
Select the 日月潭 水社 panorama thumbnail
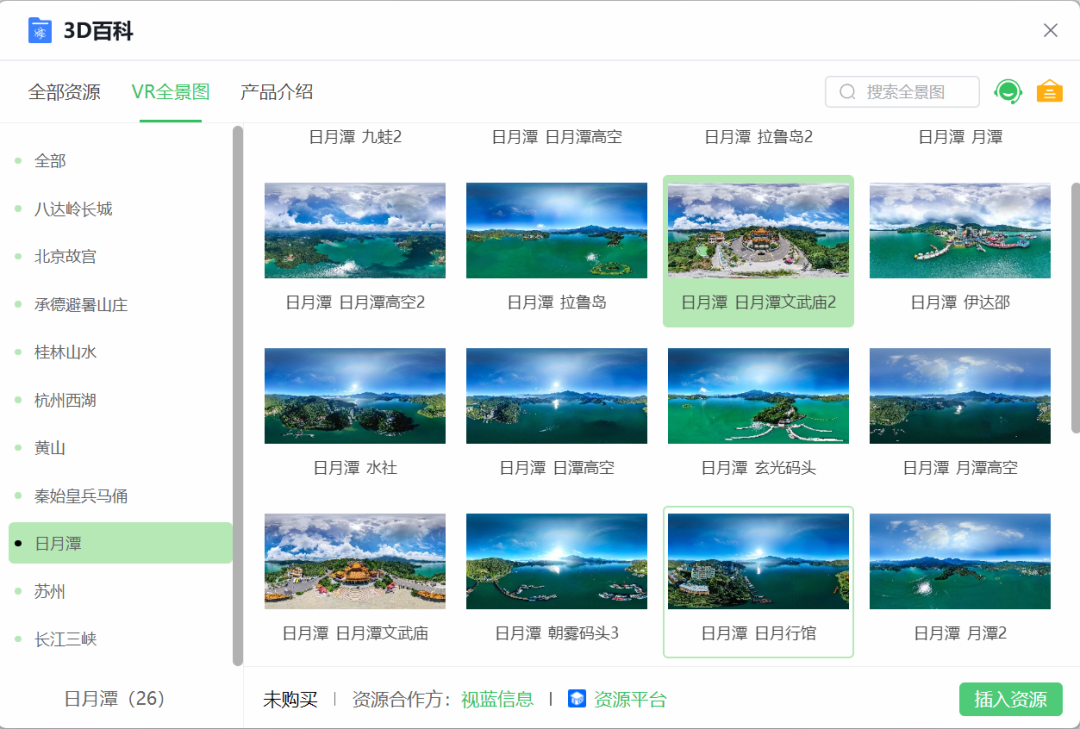click(x=354, y=395)
